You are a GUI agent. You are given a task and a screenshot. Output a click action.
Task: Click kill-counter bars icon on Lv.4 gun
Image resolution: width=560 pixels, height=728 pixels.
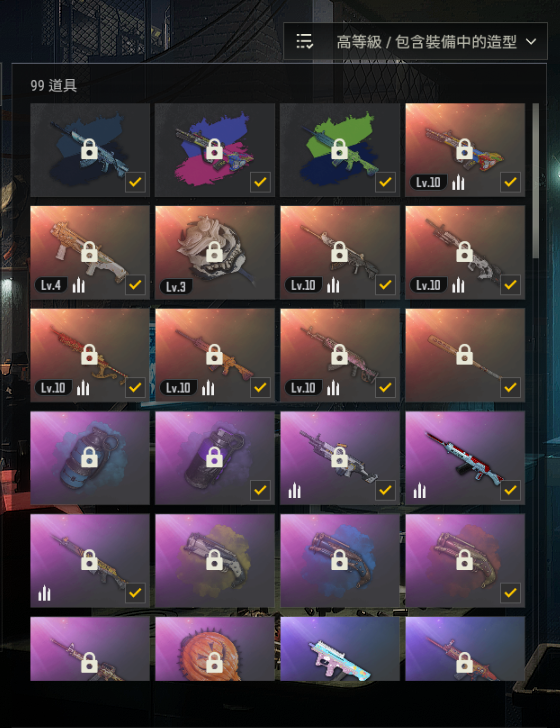(x=78, y=285)
